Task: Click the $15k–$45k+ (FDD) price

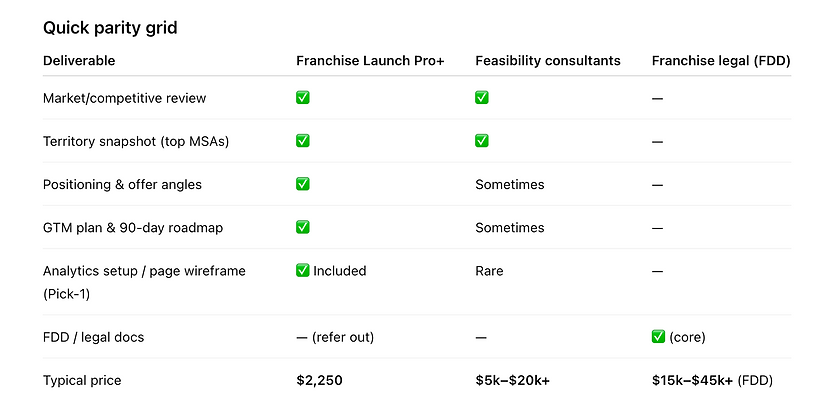Action: 712,381
